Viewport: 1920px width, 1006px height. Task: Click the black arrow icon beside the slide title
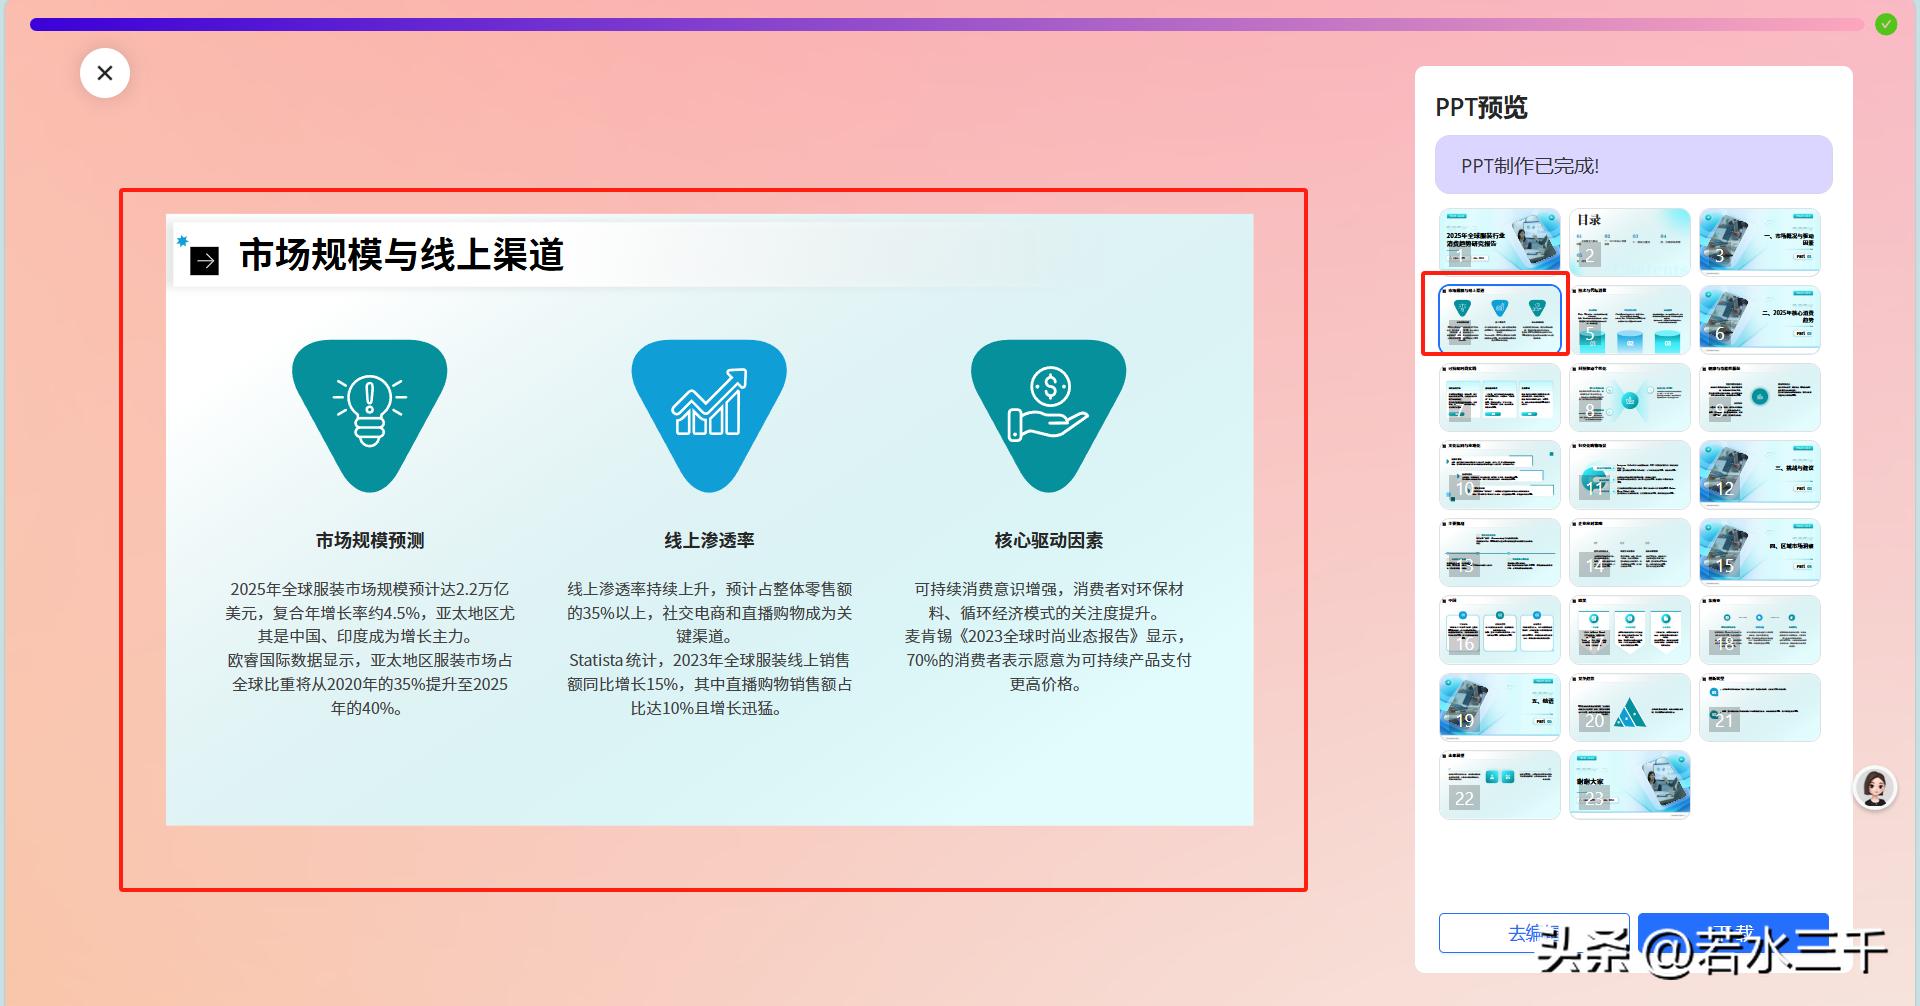[205, 261]
